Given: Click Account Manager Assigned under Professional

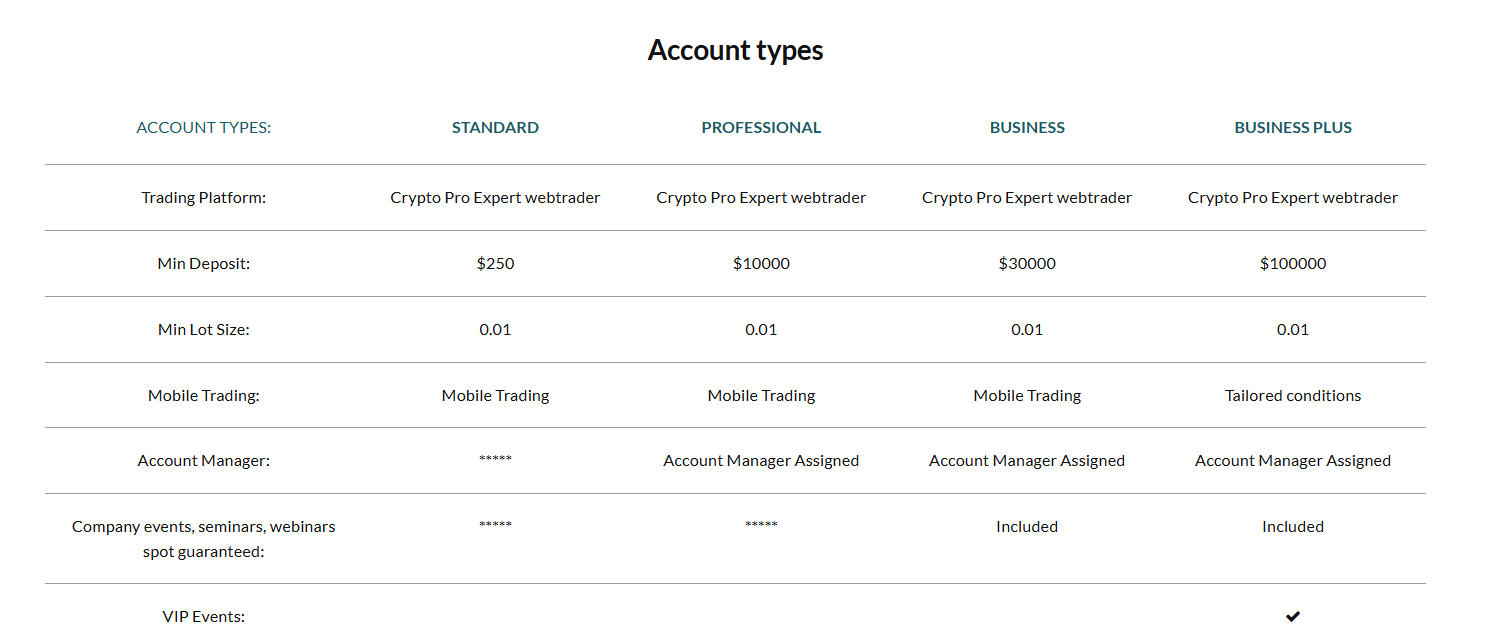Looking at the screenshot, I should pos(761,461).
